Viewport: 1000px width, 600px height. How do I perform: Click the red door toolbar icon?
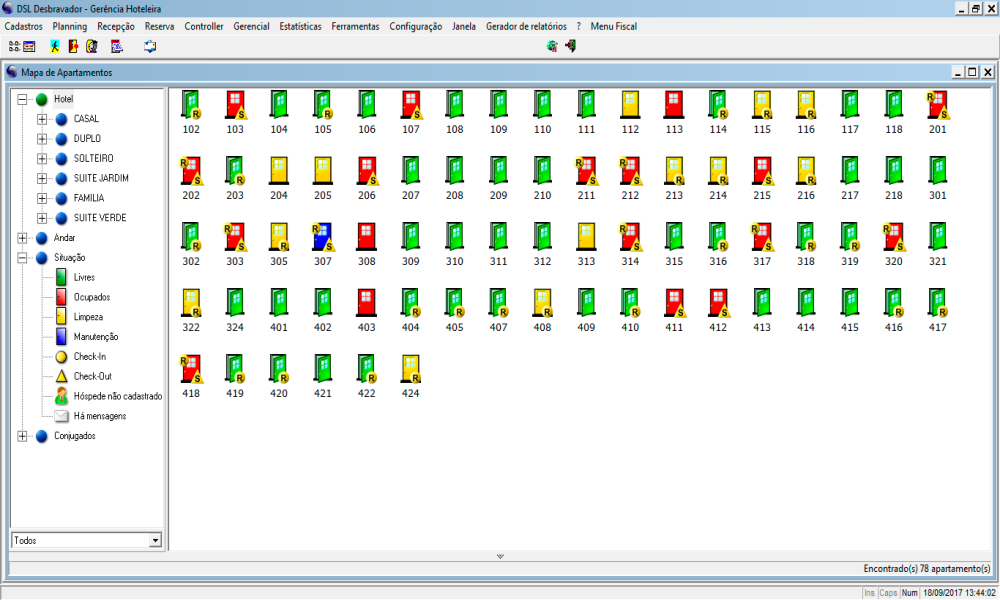(73, 47)
